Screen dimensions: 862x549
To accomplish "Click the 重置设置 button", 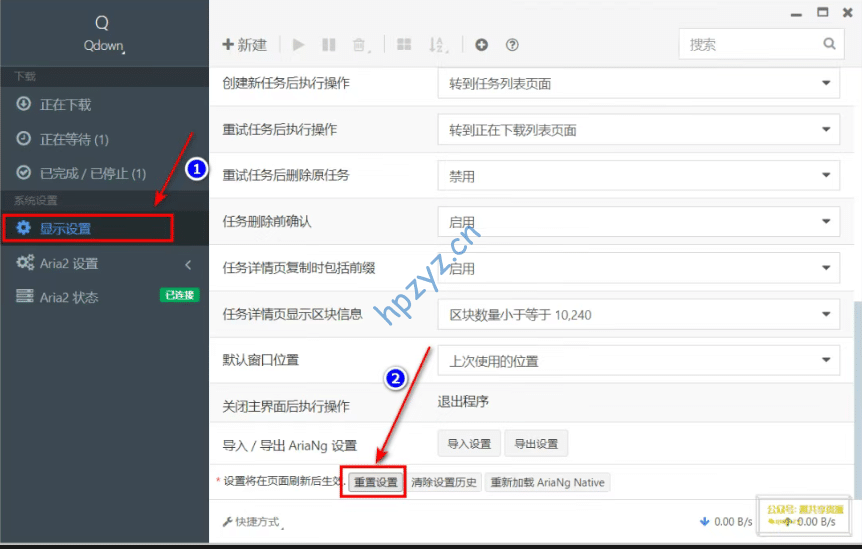I will [376, 482].
